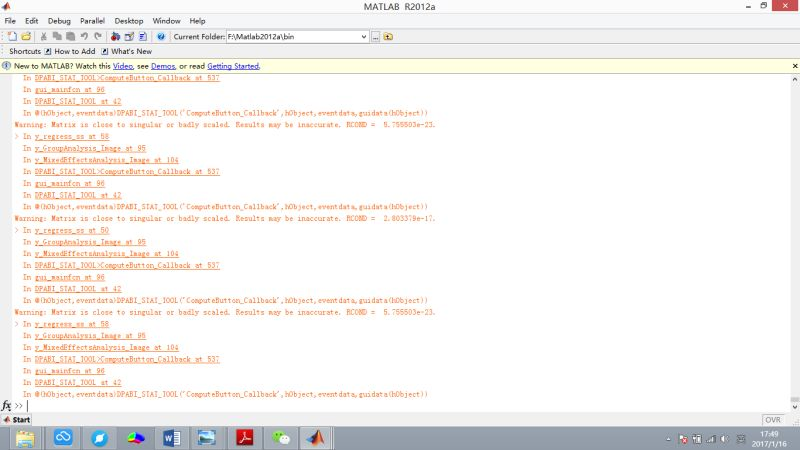Paste using the clipboard toolbar icon
800x450 pixels.
70,36
